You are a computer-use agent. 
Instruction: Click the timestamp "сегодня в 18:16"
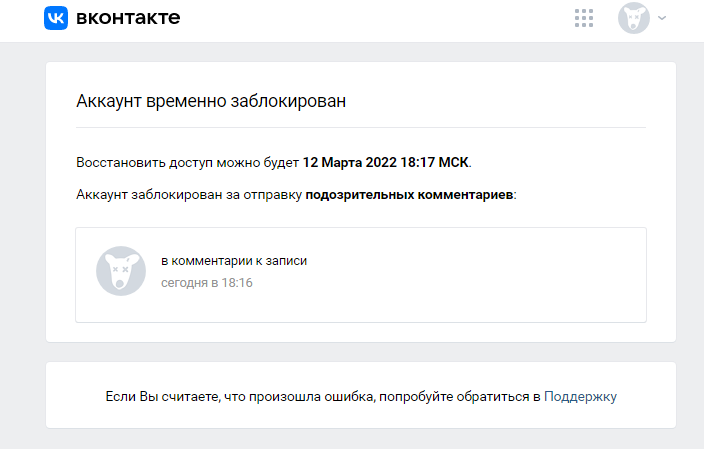pyautogui.click(x=207, y=283)
